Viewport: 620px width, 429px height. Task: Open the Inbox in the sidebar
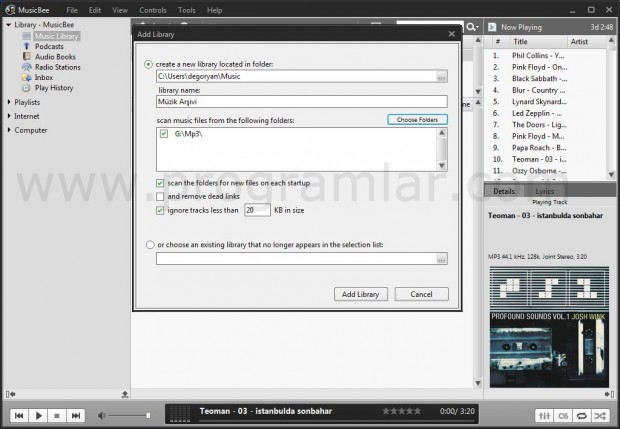tap(43, 77)
